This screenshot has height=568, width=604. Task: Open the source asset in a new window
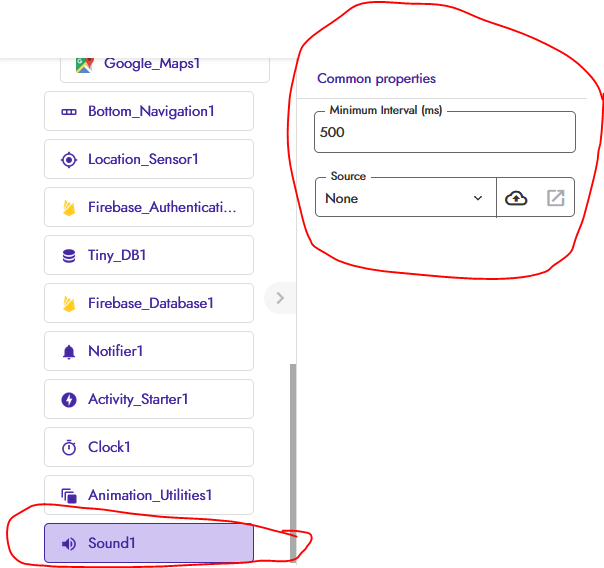(556, 198)
